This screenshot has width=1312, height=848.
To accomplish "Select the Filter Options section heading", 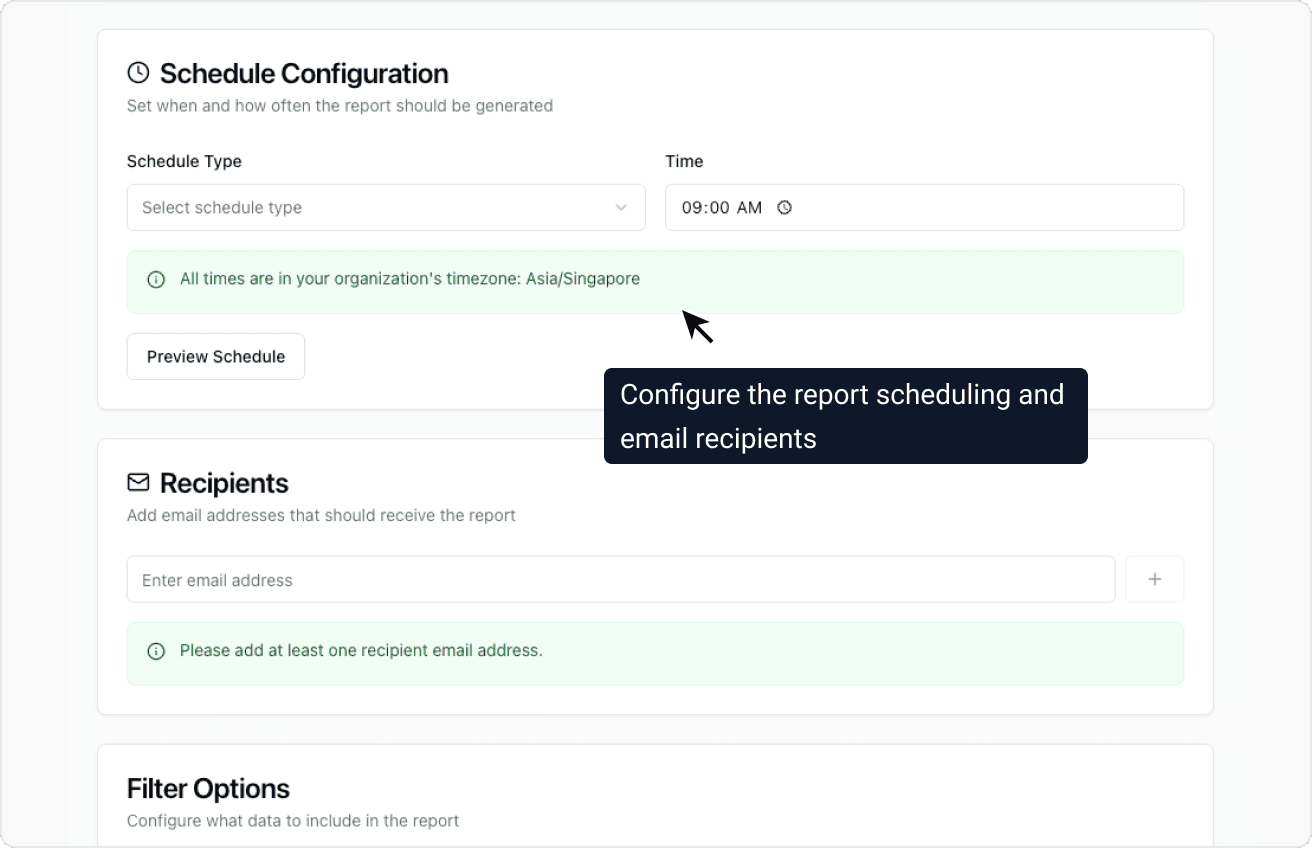I will pyautogui.click(x=207, y=788).
